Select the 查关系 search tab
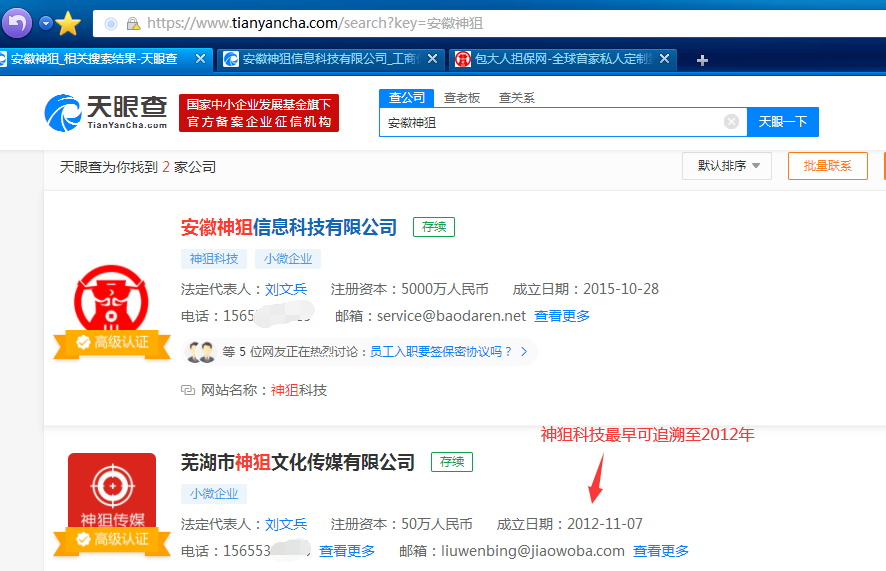This screenshot has height=571, width=886. pyautogui.click(x=516, y=97)
